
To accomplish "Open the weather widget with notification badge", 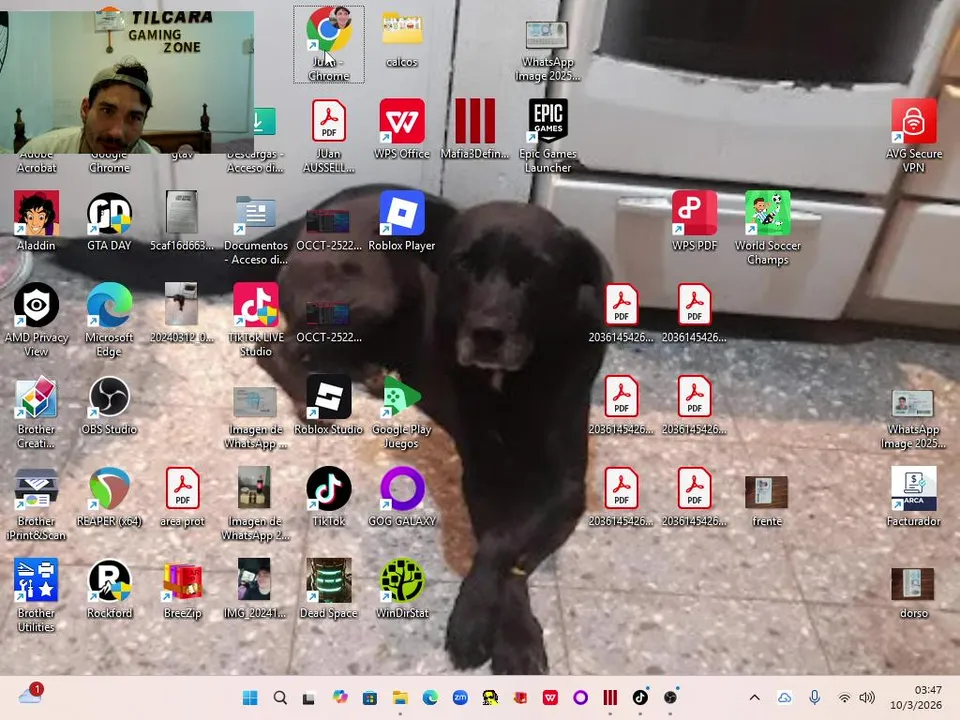I will tap(31, 694).
